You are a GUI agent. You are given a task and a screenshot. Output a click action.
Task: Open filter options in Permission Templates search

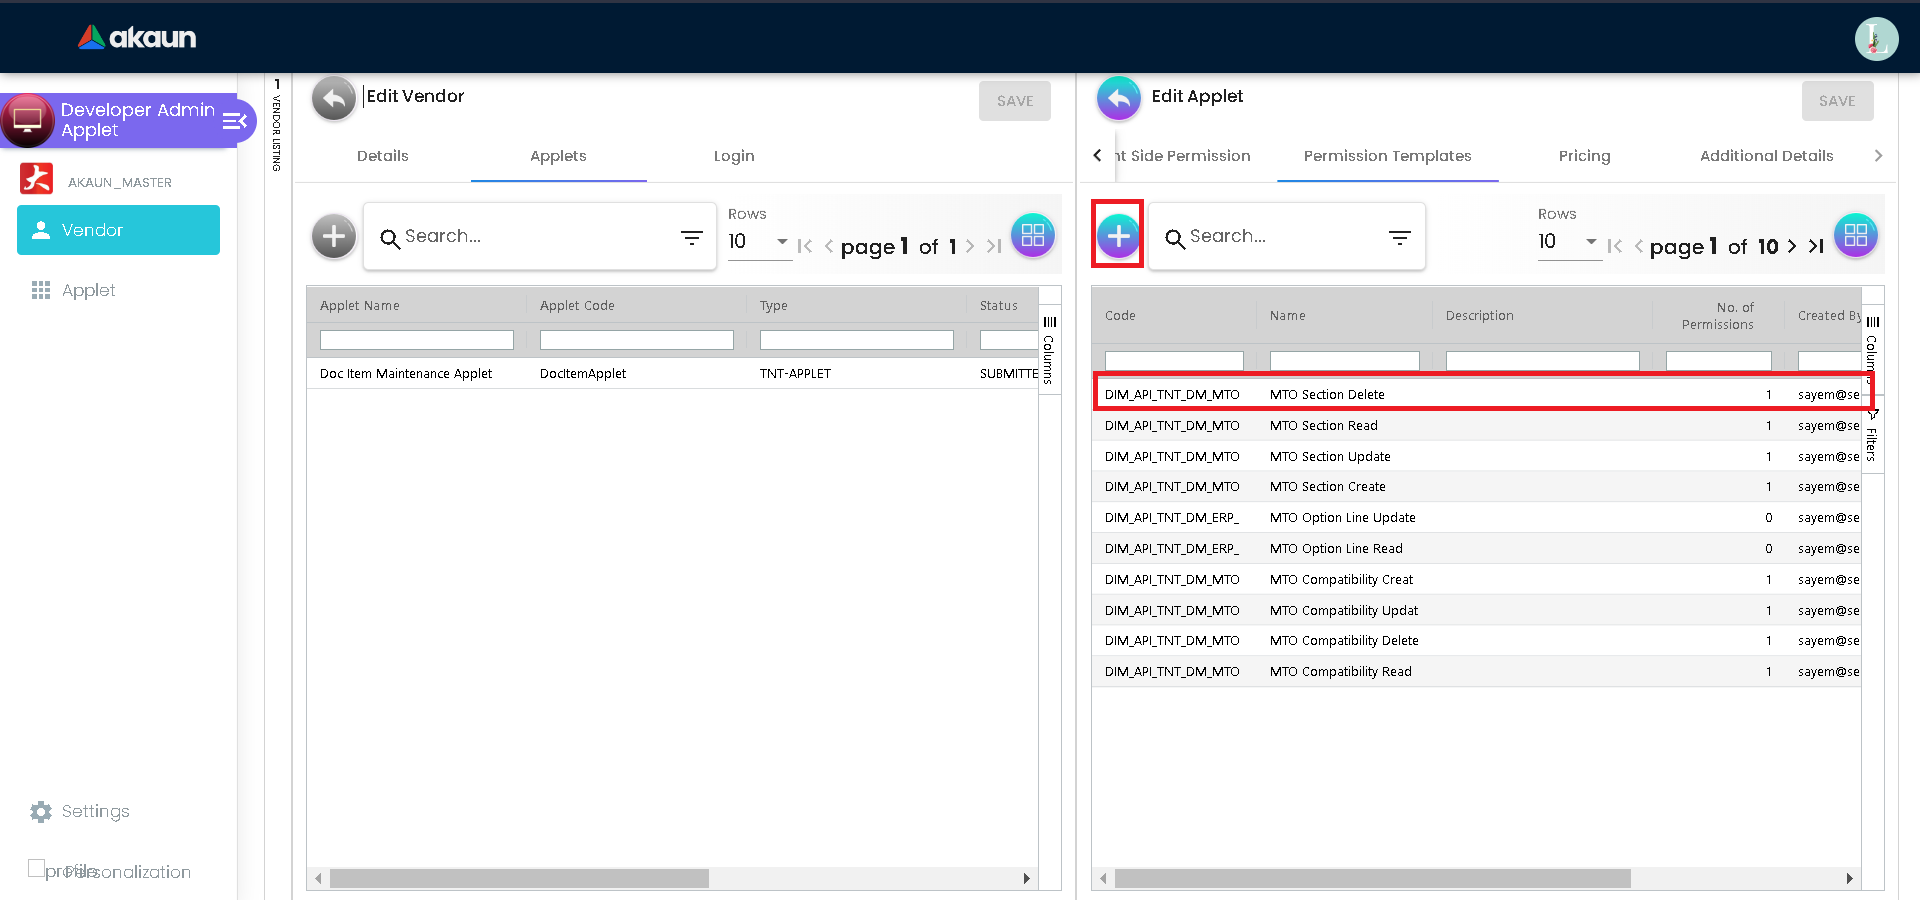[x=1399, y=237]
